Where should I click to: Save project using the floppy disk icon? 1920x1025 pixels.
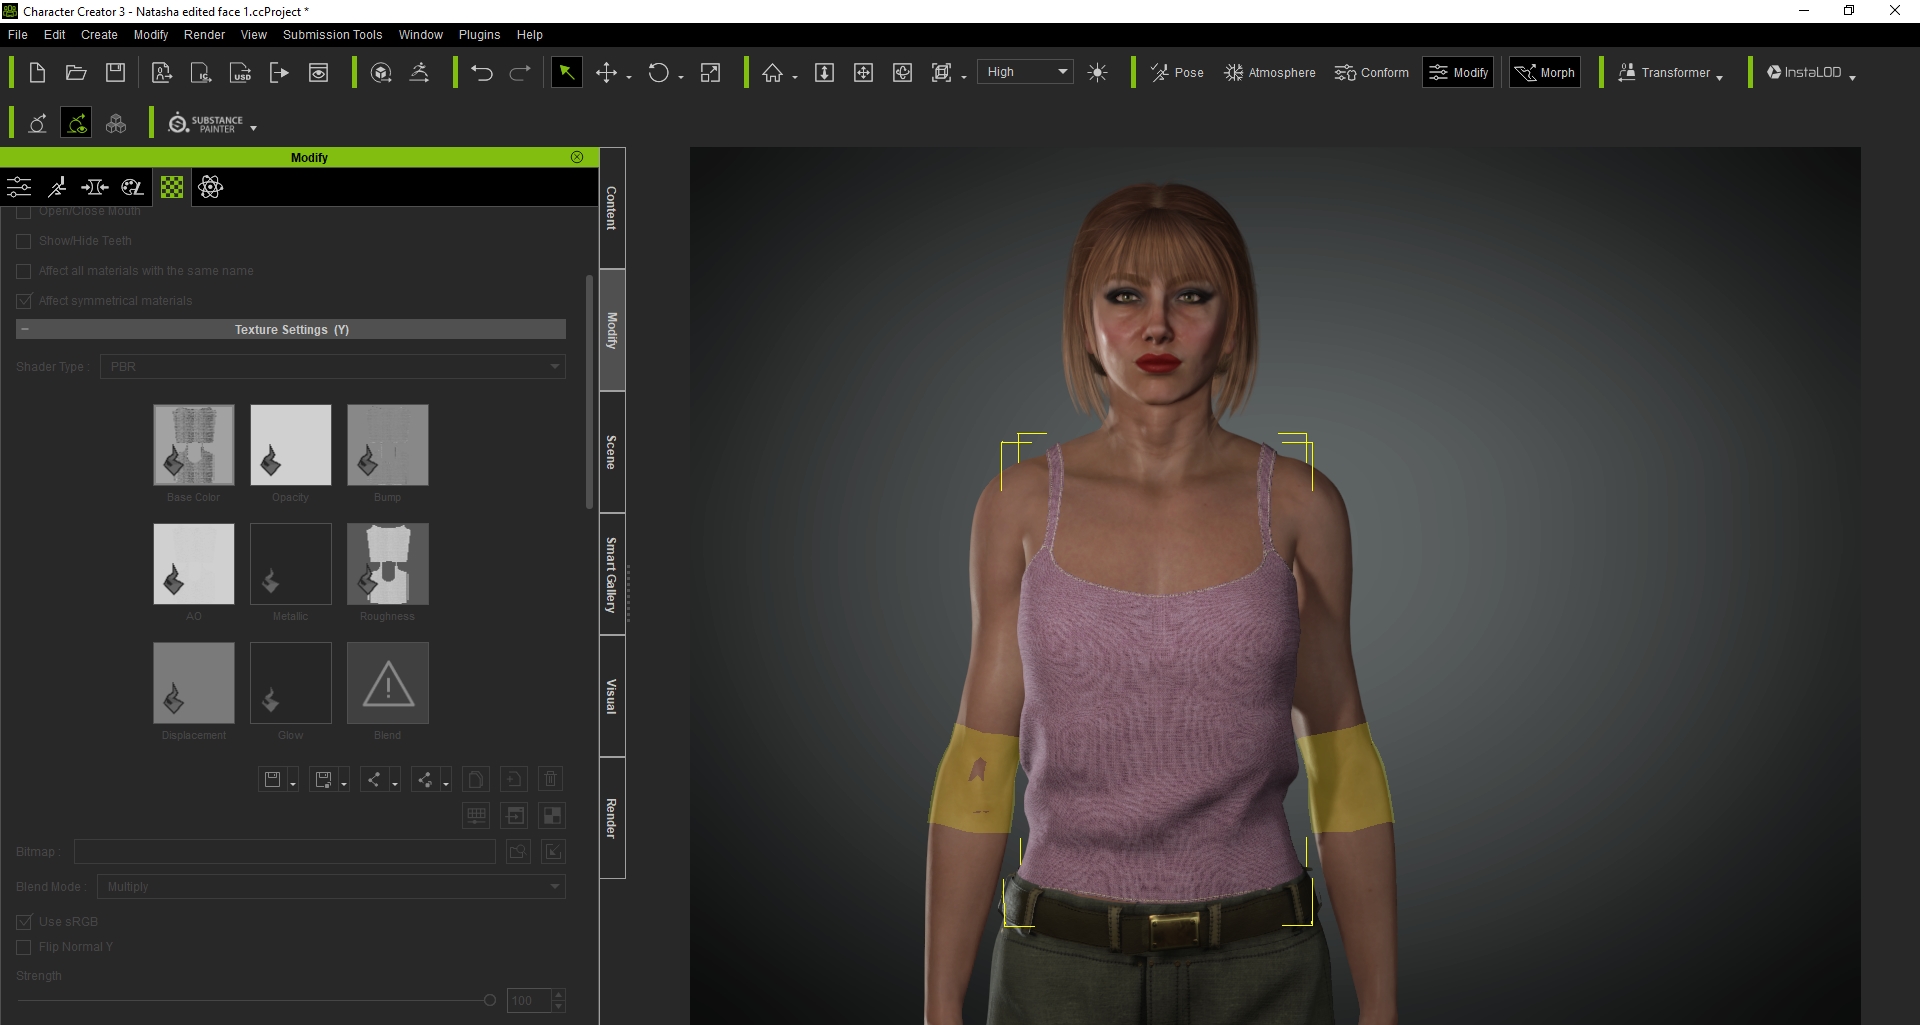coord(116,72)
